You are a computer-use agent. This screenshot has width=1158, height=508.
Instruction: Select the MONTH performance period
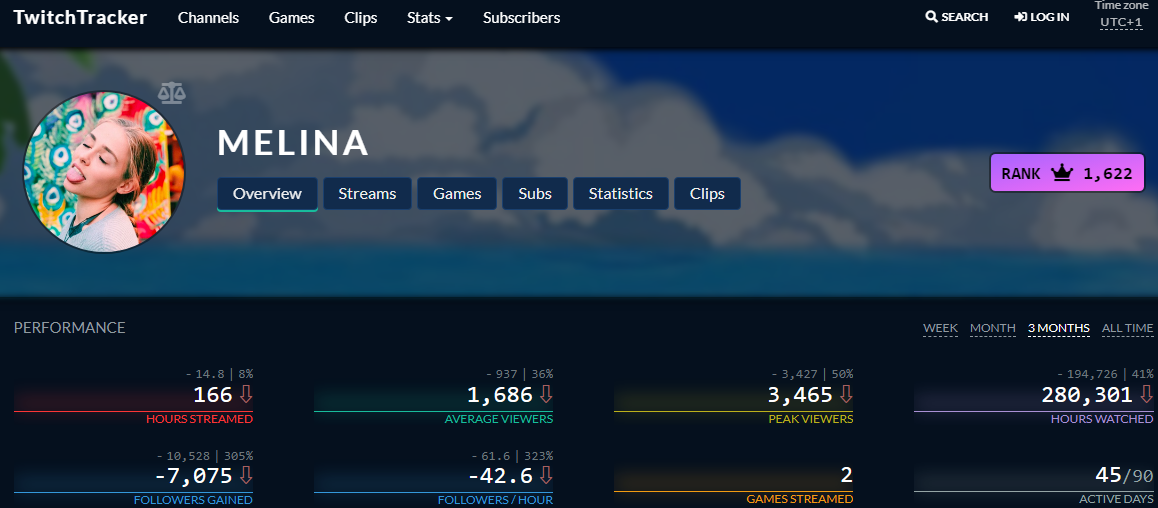tap(993, 328)
